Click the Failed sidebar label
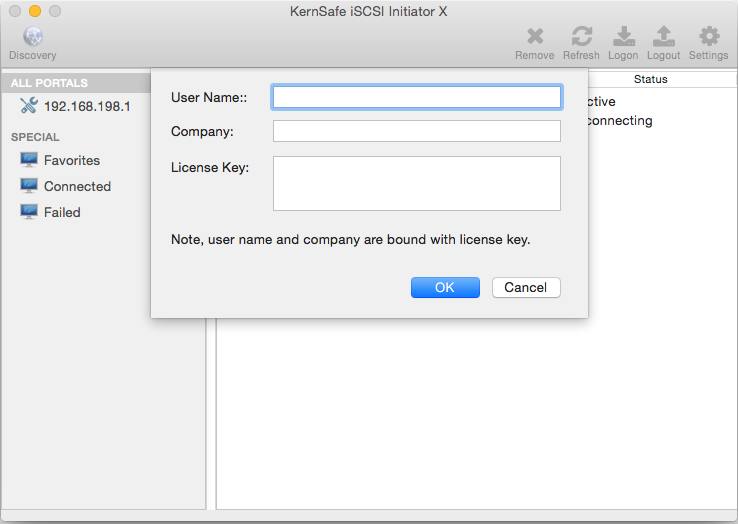Screen dimensions: 738x524 (x=62, y=212)
